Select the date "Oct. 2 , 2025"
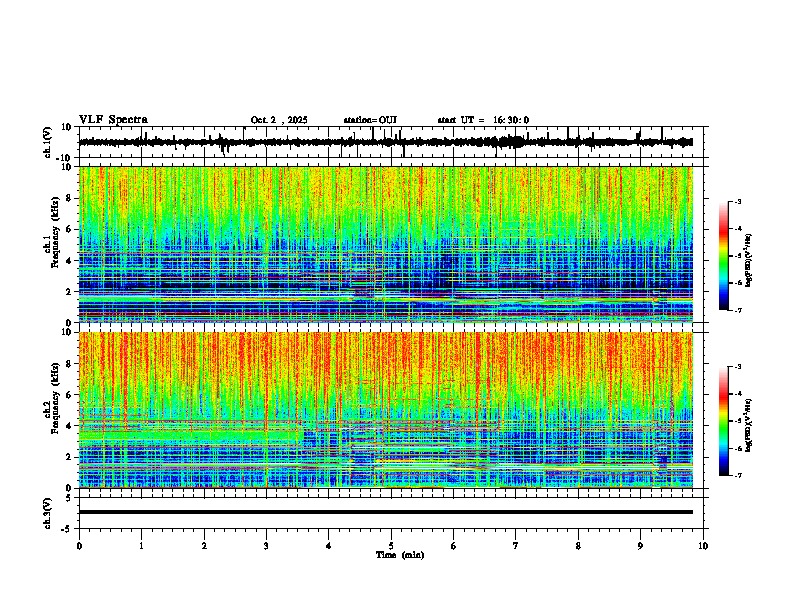This screenshot has height=612, width=792. 279,120
